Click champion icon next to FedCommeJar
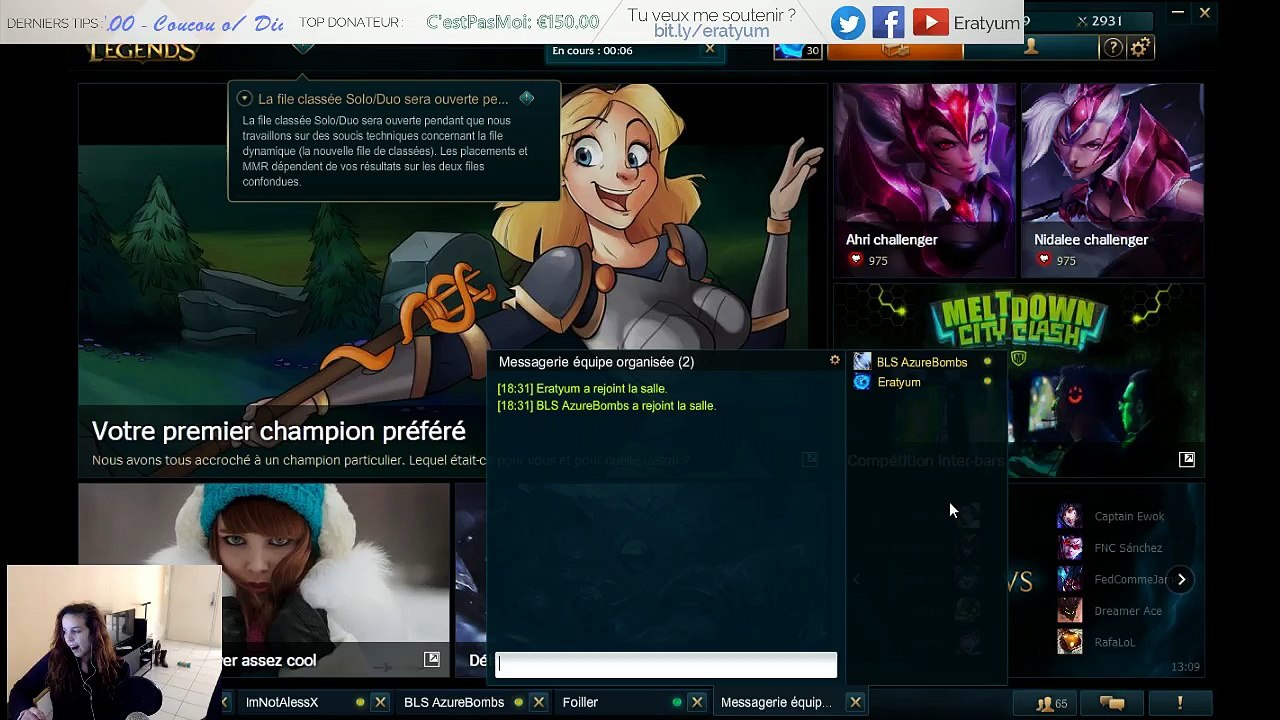Image resolution: width=1280 pixels, height=720 pixels. 1069,579
